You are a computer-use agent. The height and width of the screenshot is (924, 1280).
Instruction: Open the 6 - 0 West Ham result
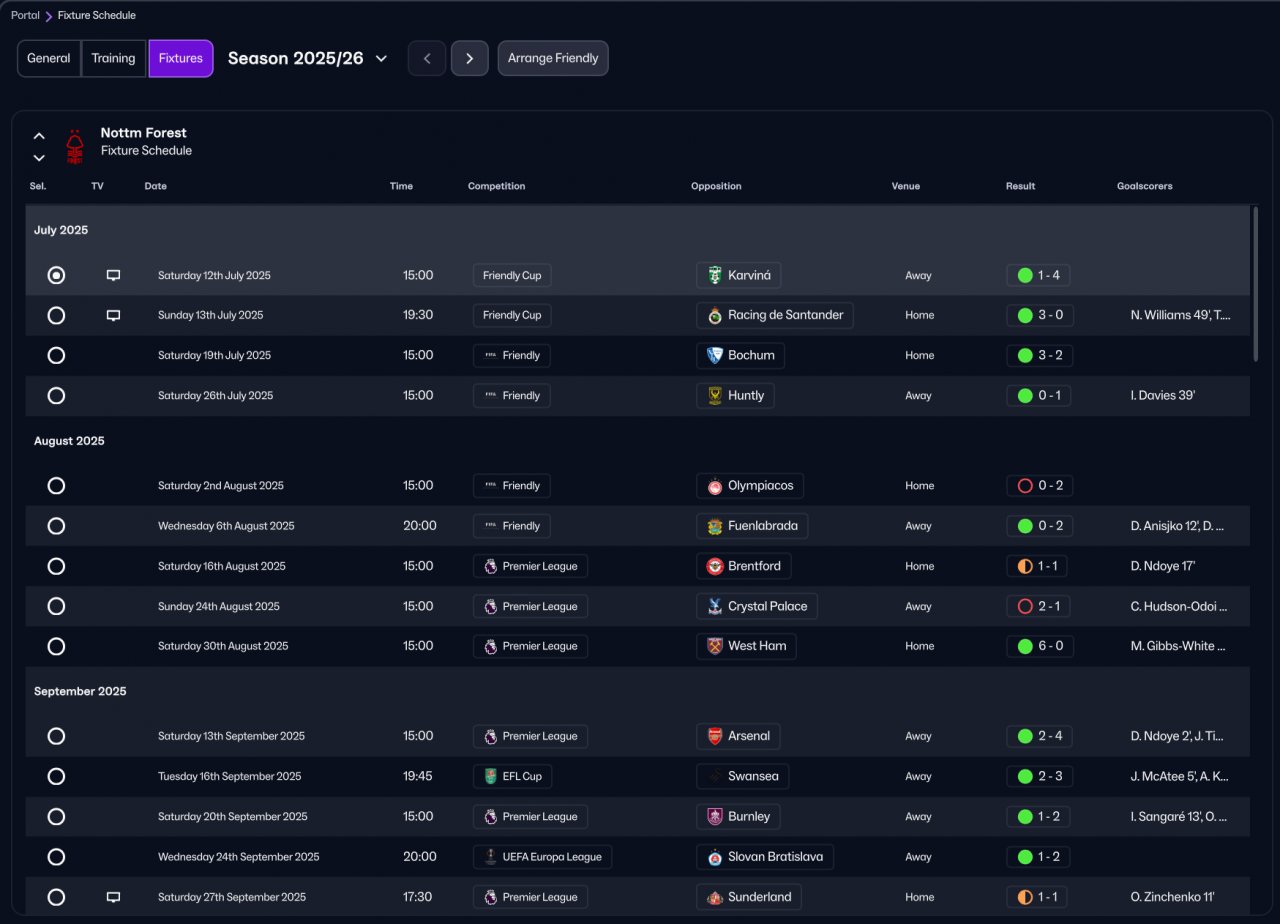point(1040,646)
